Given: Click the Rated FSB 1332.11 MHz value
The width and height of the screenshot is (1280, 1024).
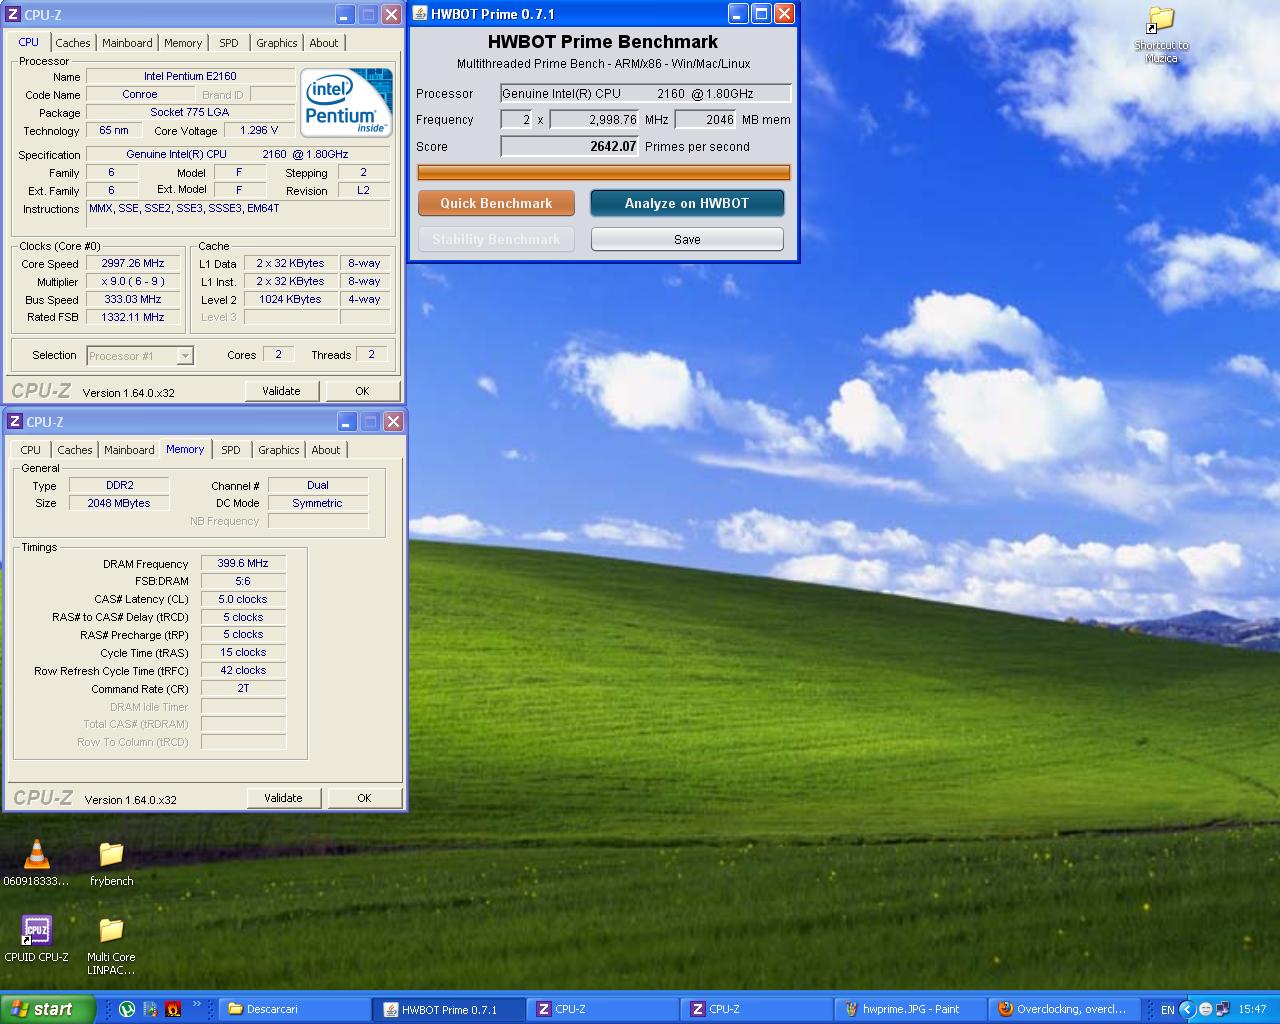Looking at the screenshot, I should coord(133,317).
